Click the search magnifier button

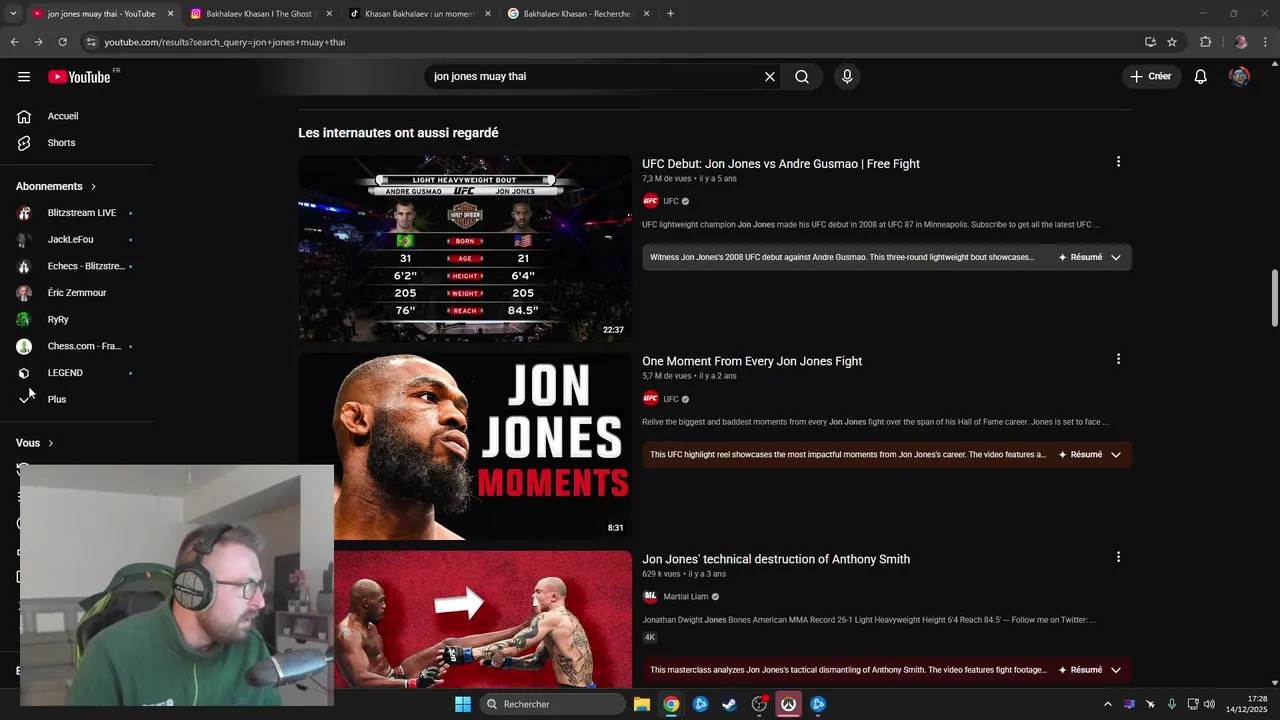tap(802, 77)
